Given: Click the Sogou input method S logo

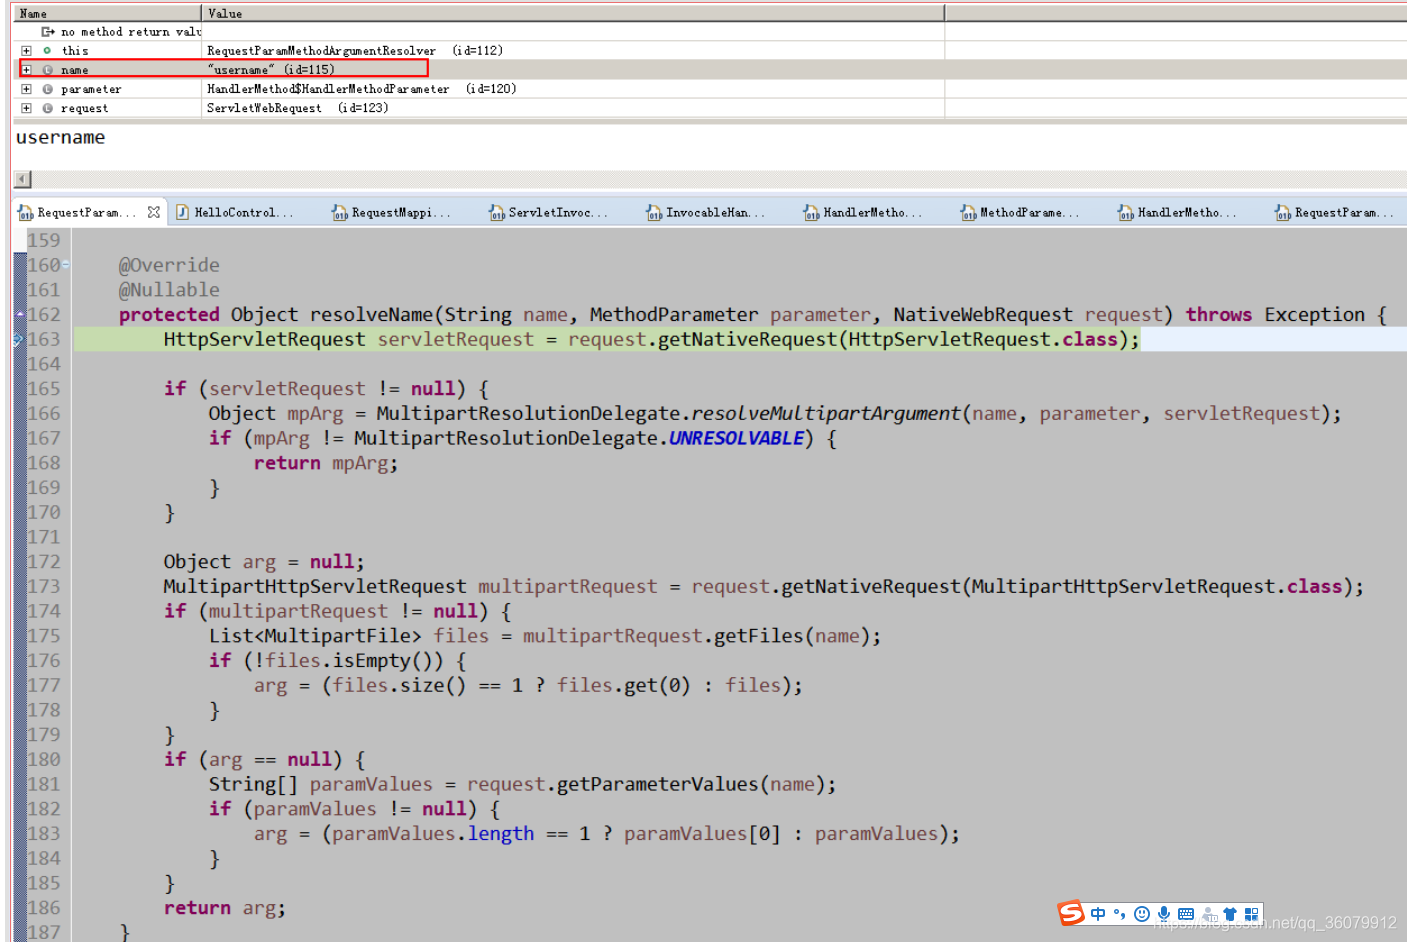Looking at the screenshot, I should 1071,913.
